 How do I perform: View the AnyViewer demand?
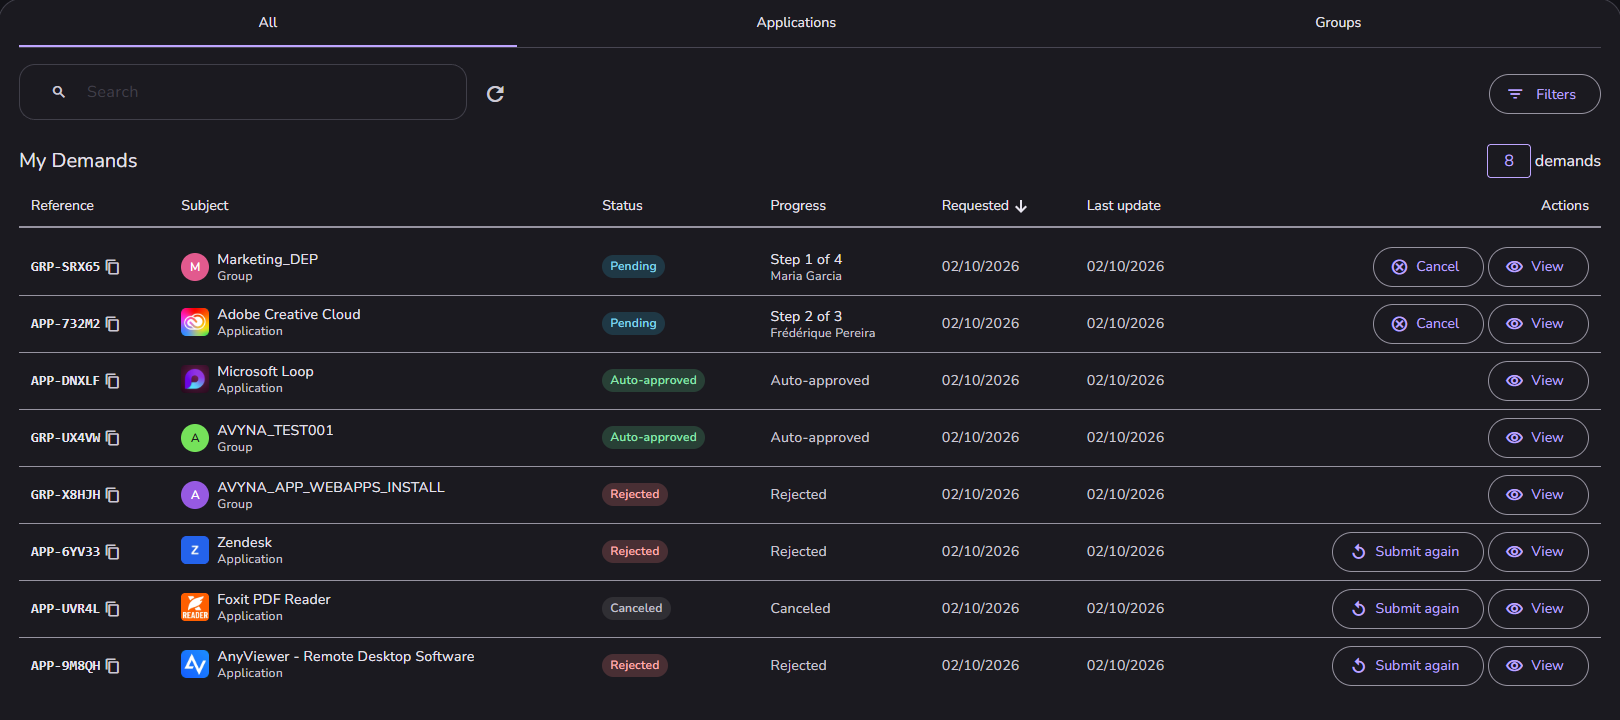(x=1538, y=666)
